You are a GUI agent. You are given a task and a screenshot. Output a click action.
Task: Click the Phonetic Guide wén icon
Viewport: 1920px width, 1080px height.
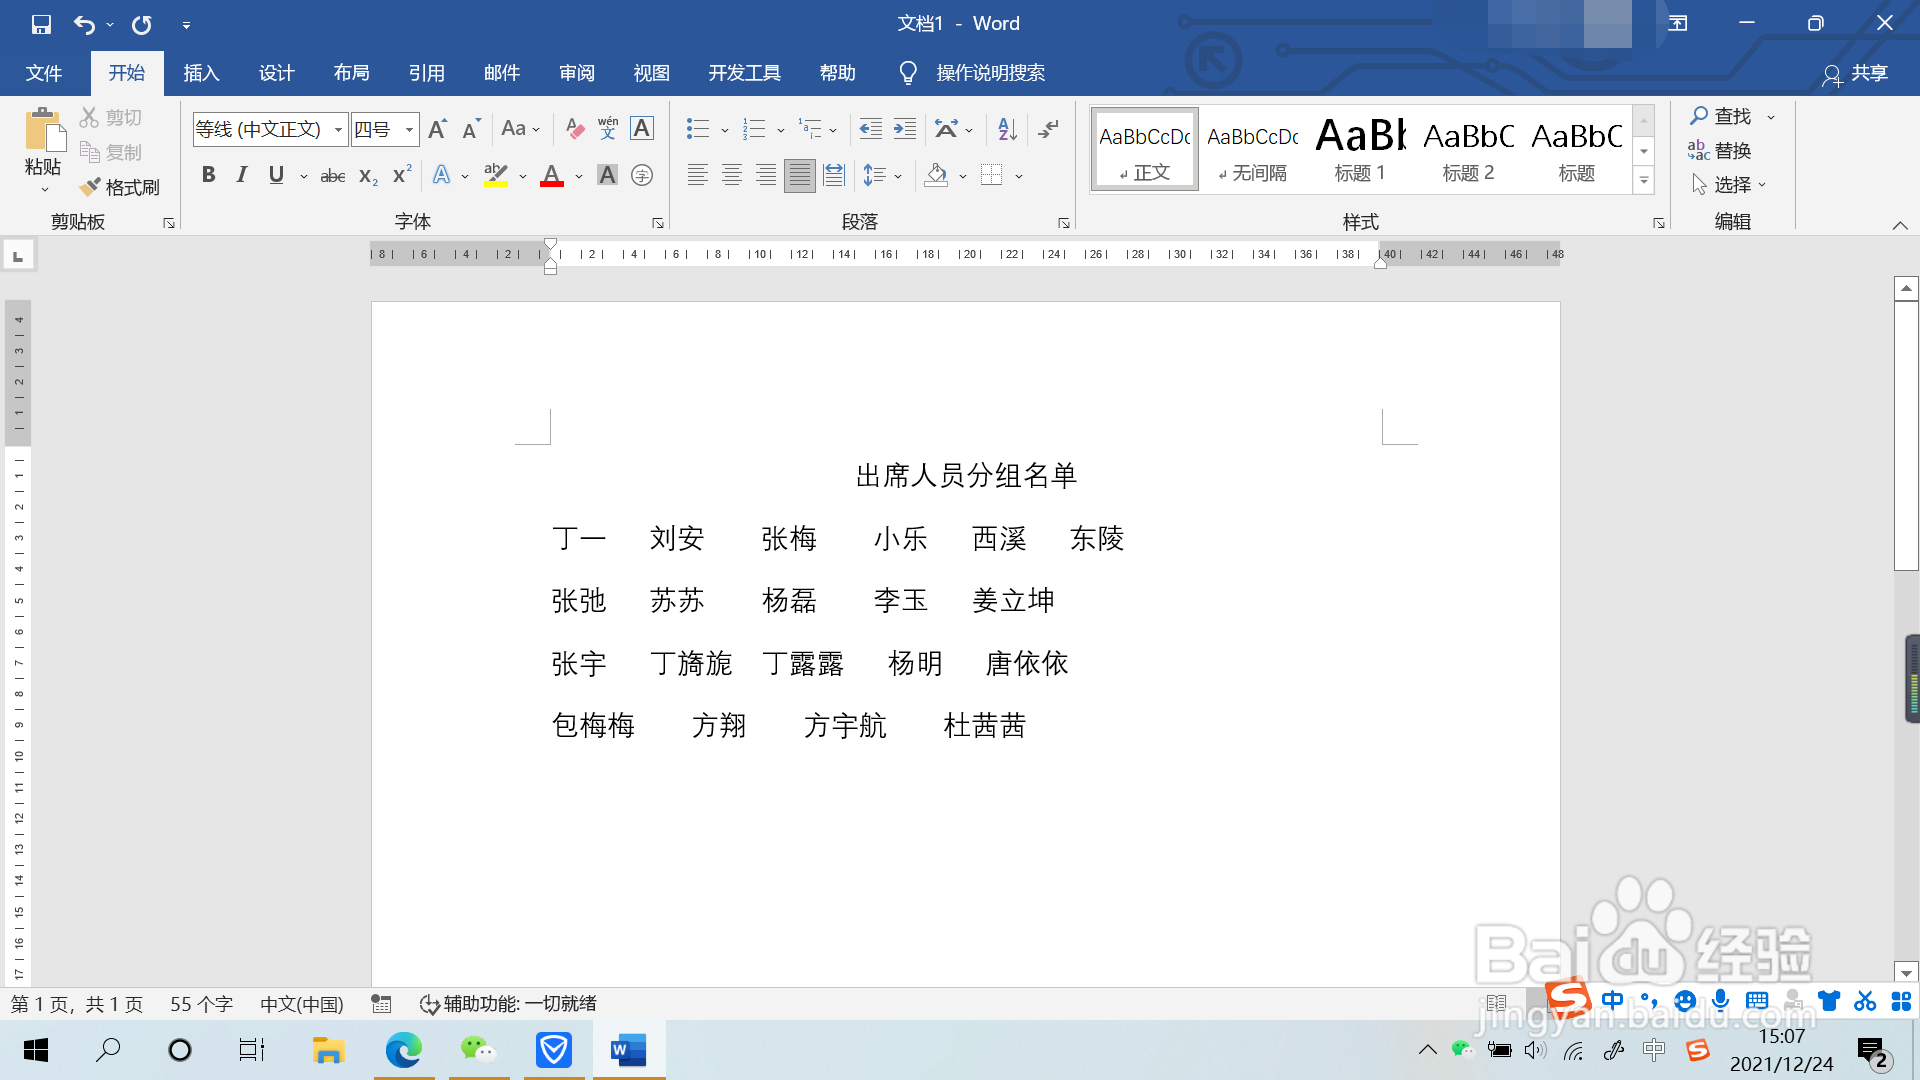point(608,129)
